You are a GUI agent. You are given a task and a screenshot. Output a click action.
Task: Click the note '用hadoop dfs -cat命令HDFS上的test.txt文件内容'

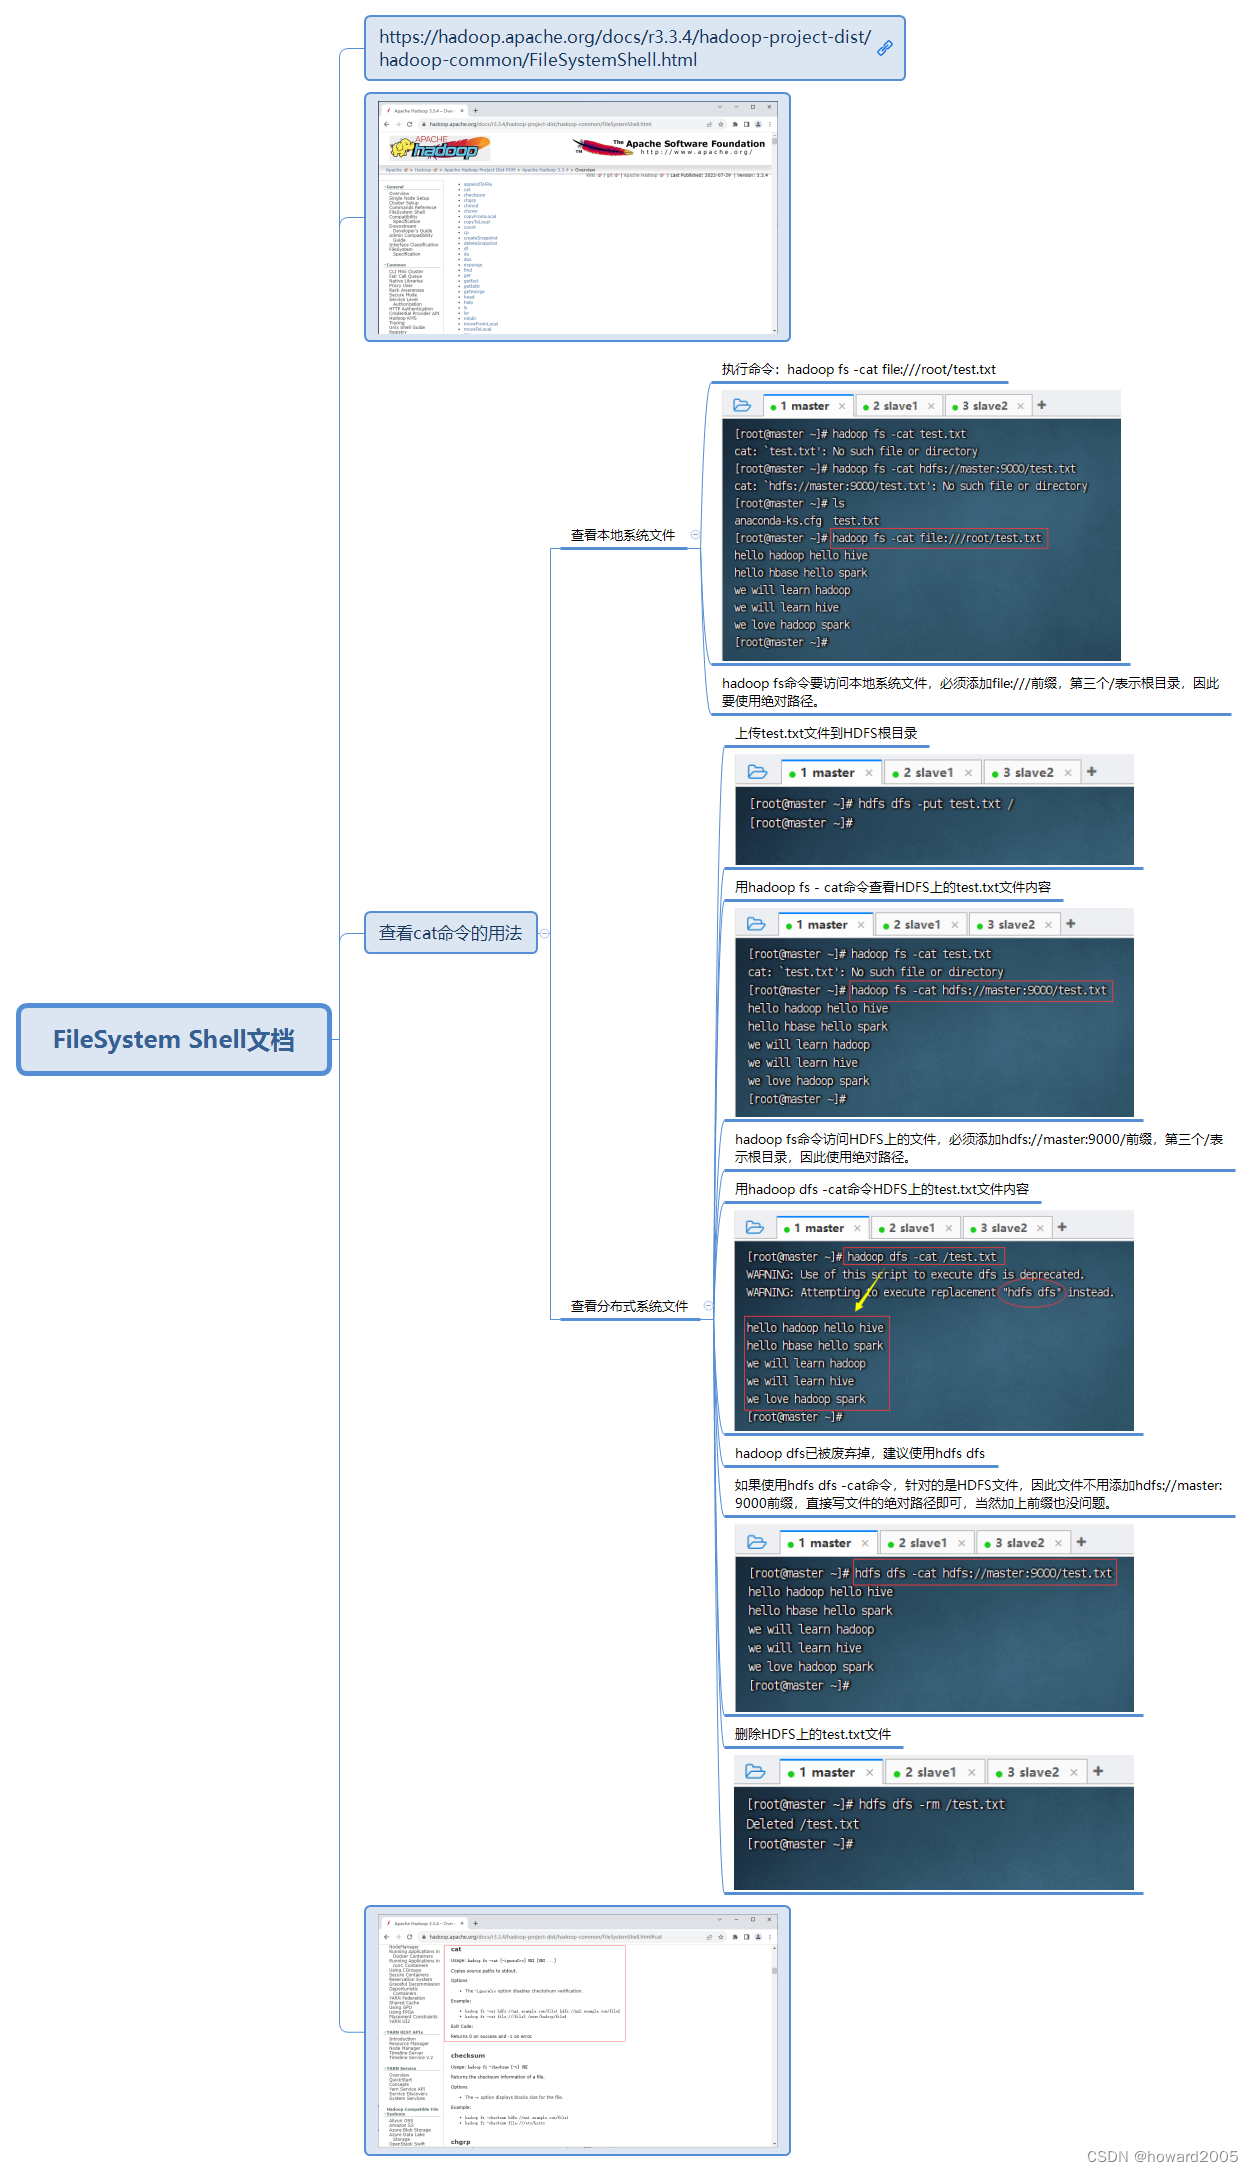pyautogui.click(x=882, y=1189)
